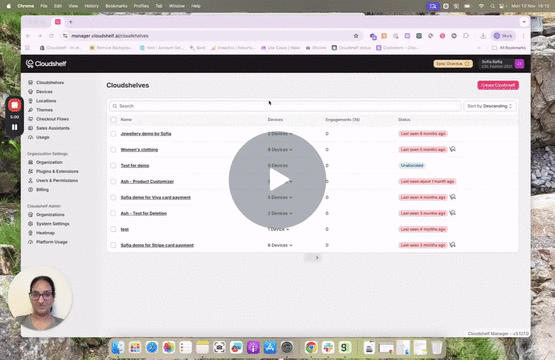This screenshot has width=555, height=360.
Task: Expand 6 Devices dropdown for Stripe card payment row
Action: (280, 245)
